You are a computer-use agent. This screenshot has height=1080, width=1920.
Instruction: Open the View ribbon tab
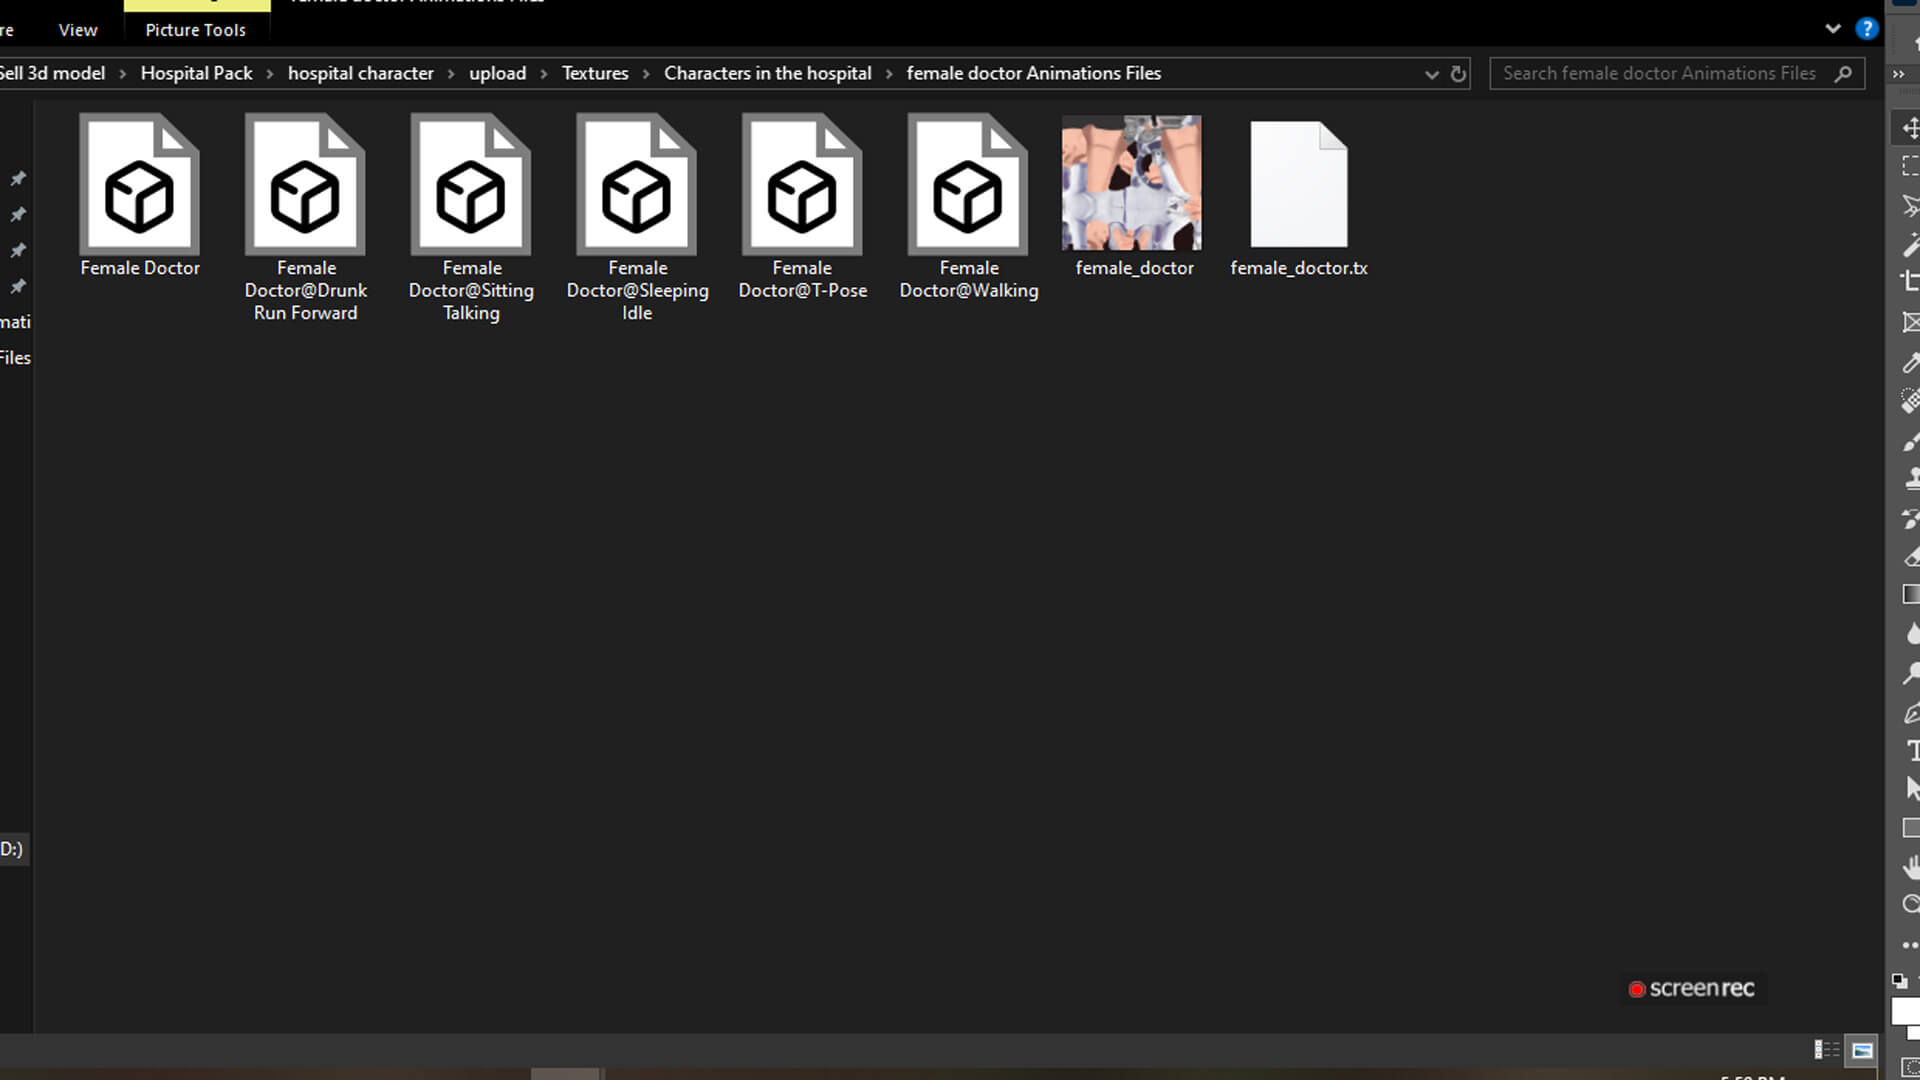(78, 30)
